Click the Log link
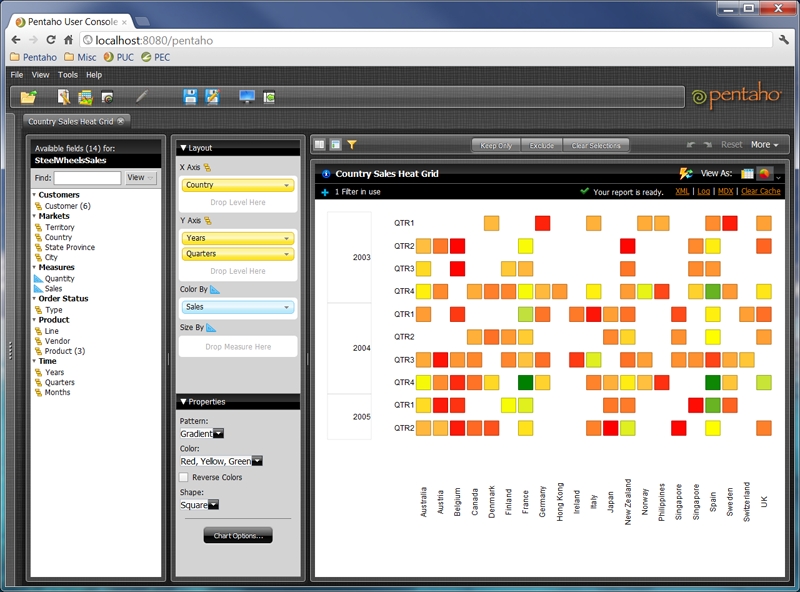The width and height of the screenshot is (800, 592). click(704, 191)
